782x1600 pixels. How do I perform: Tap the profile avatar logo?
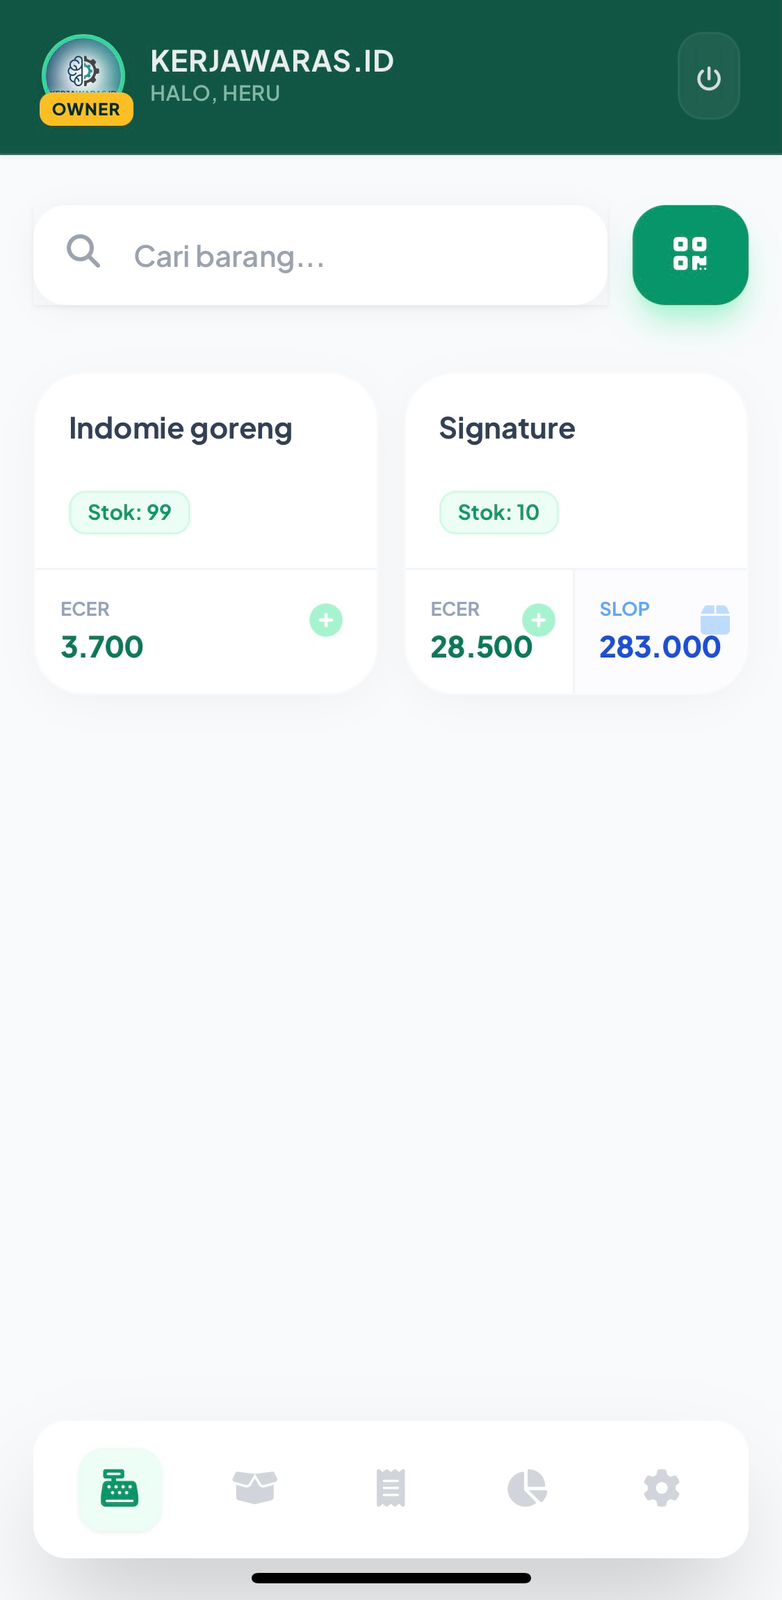[83, 68]
